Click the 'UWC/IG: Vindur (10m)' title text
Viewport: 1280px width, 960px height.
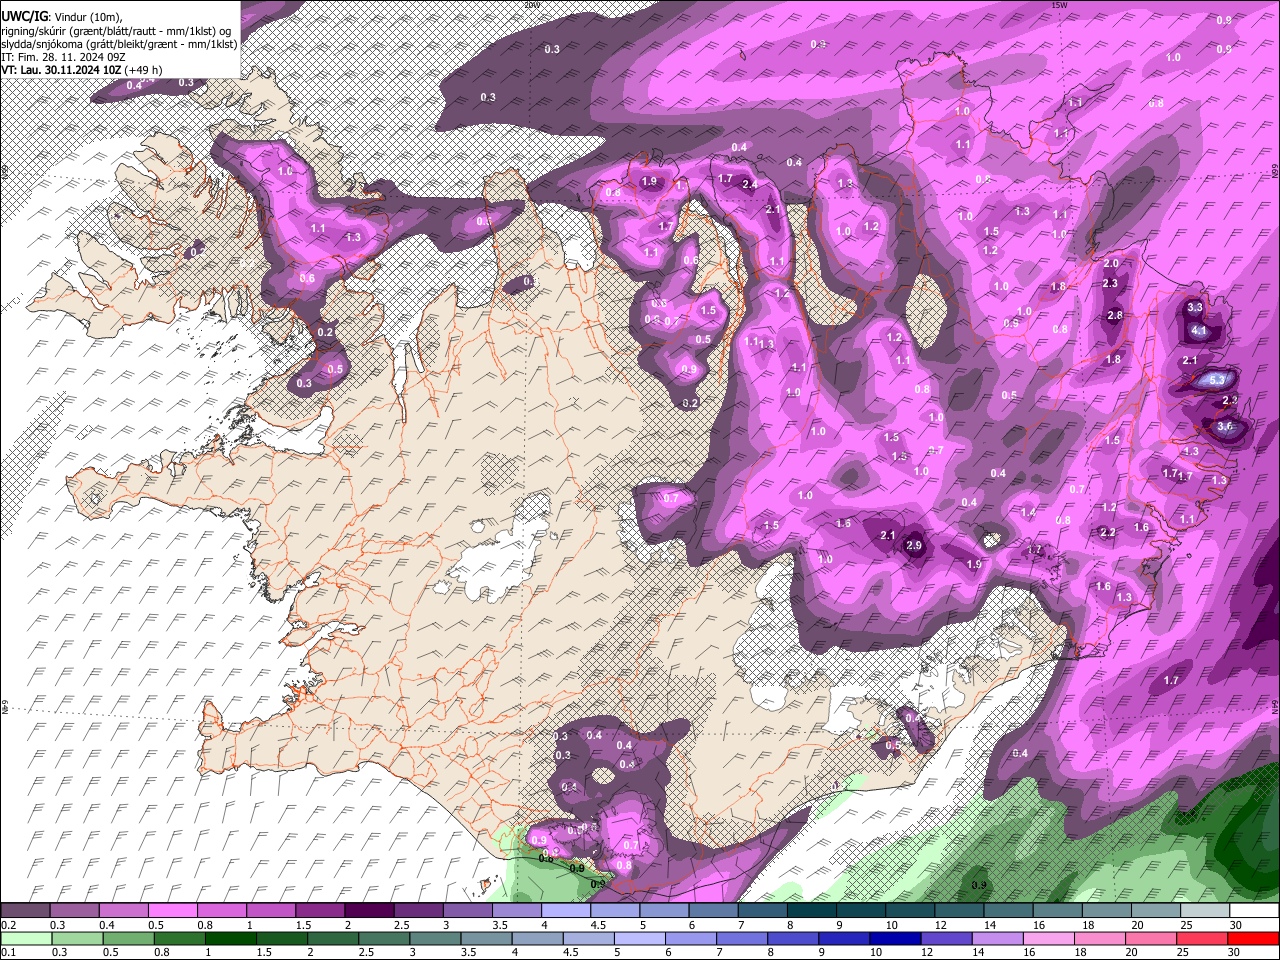62,17
